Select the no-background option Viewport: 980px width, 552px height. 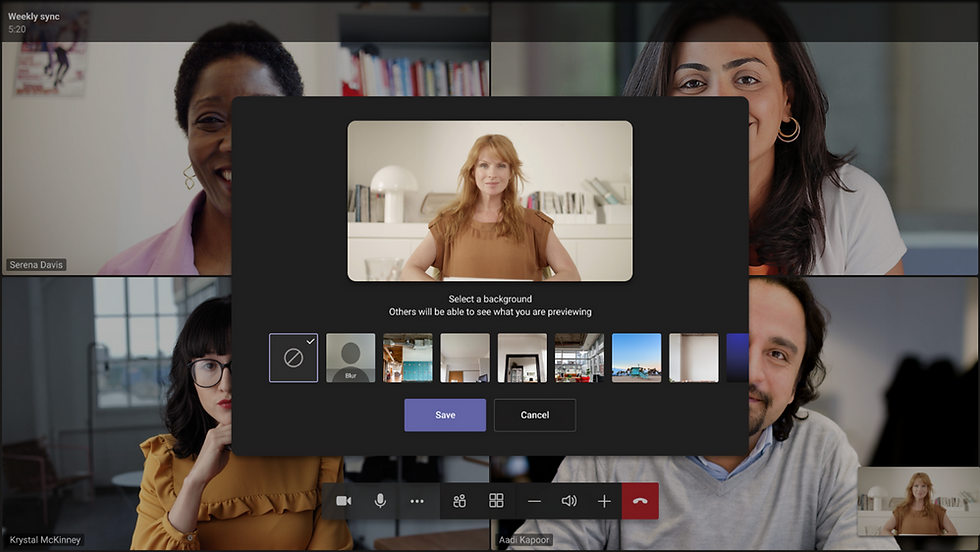click(293, 358)
